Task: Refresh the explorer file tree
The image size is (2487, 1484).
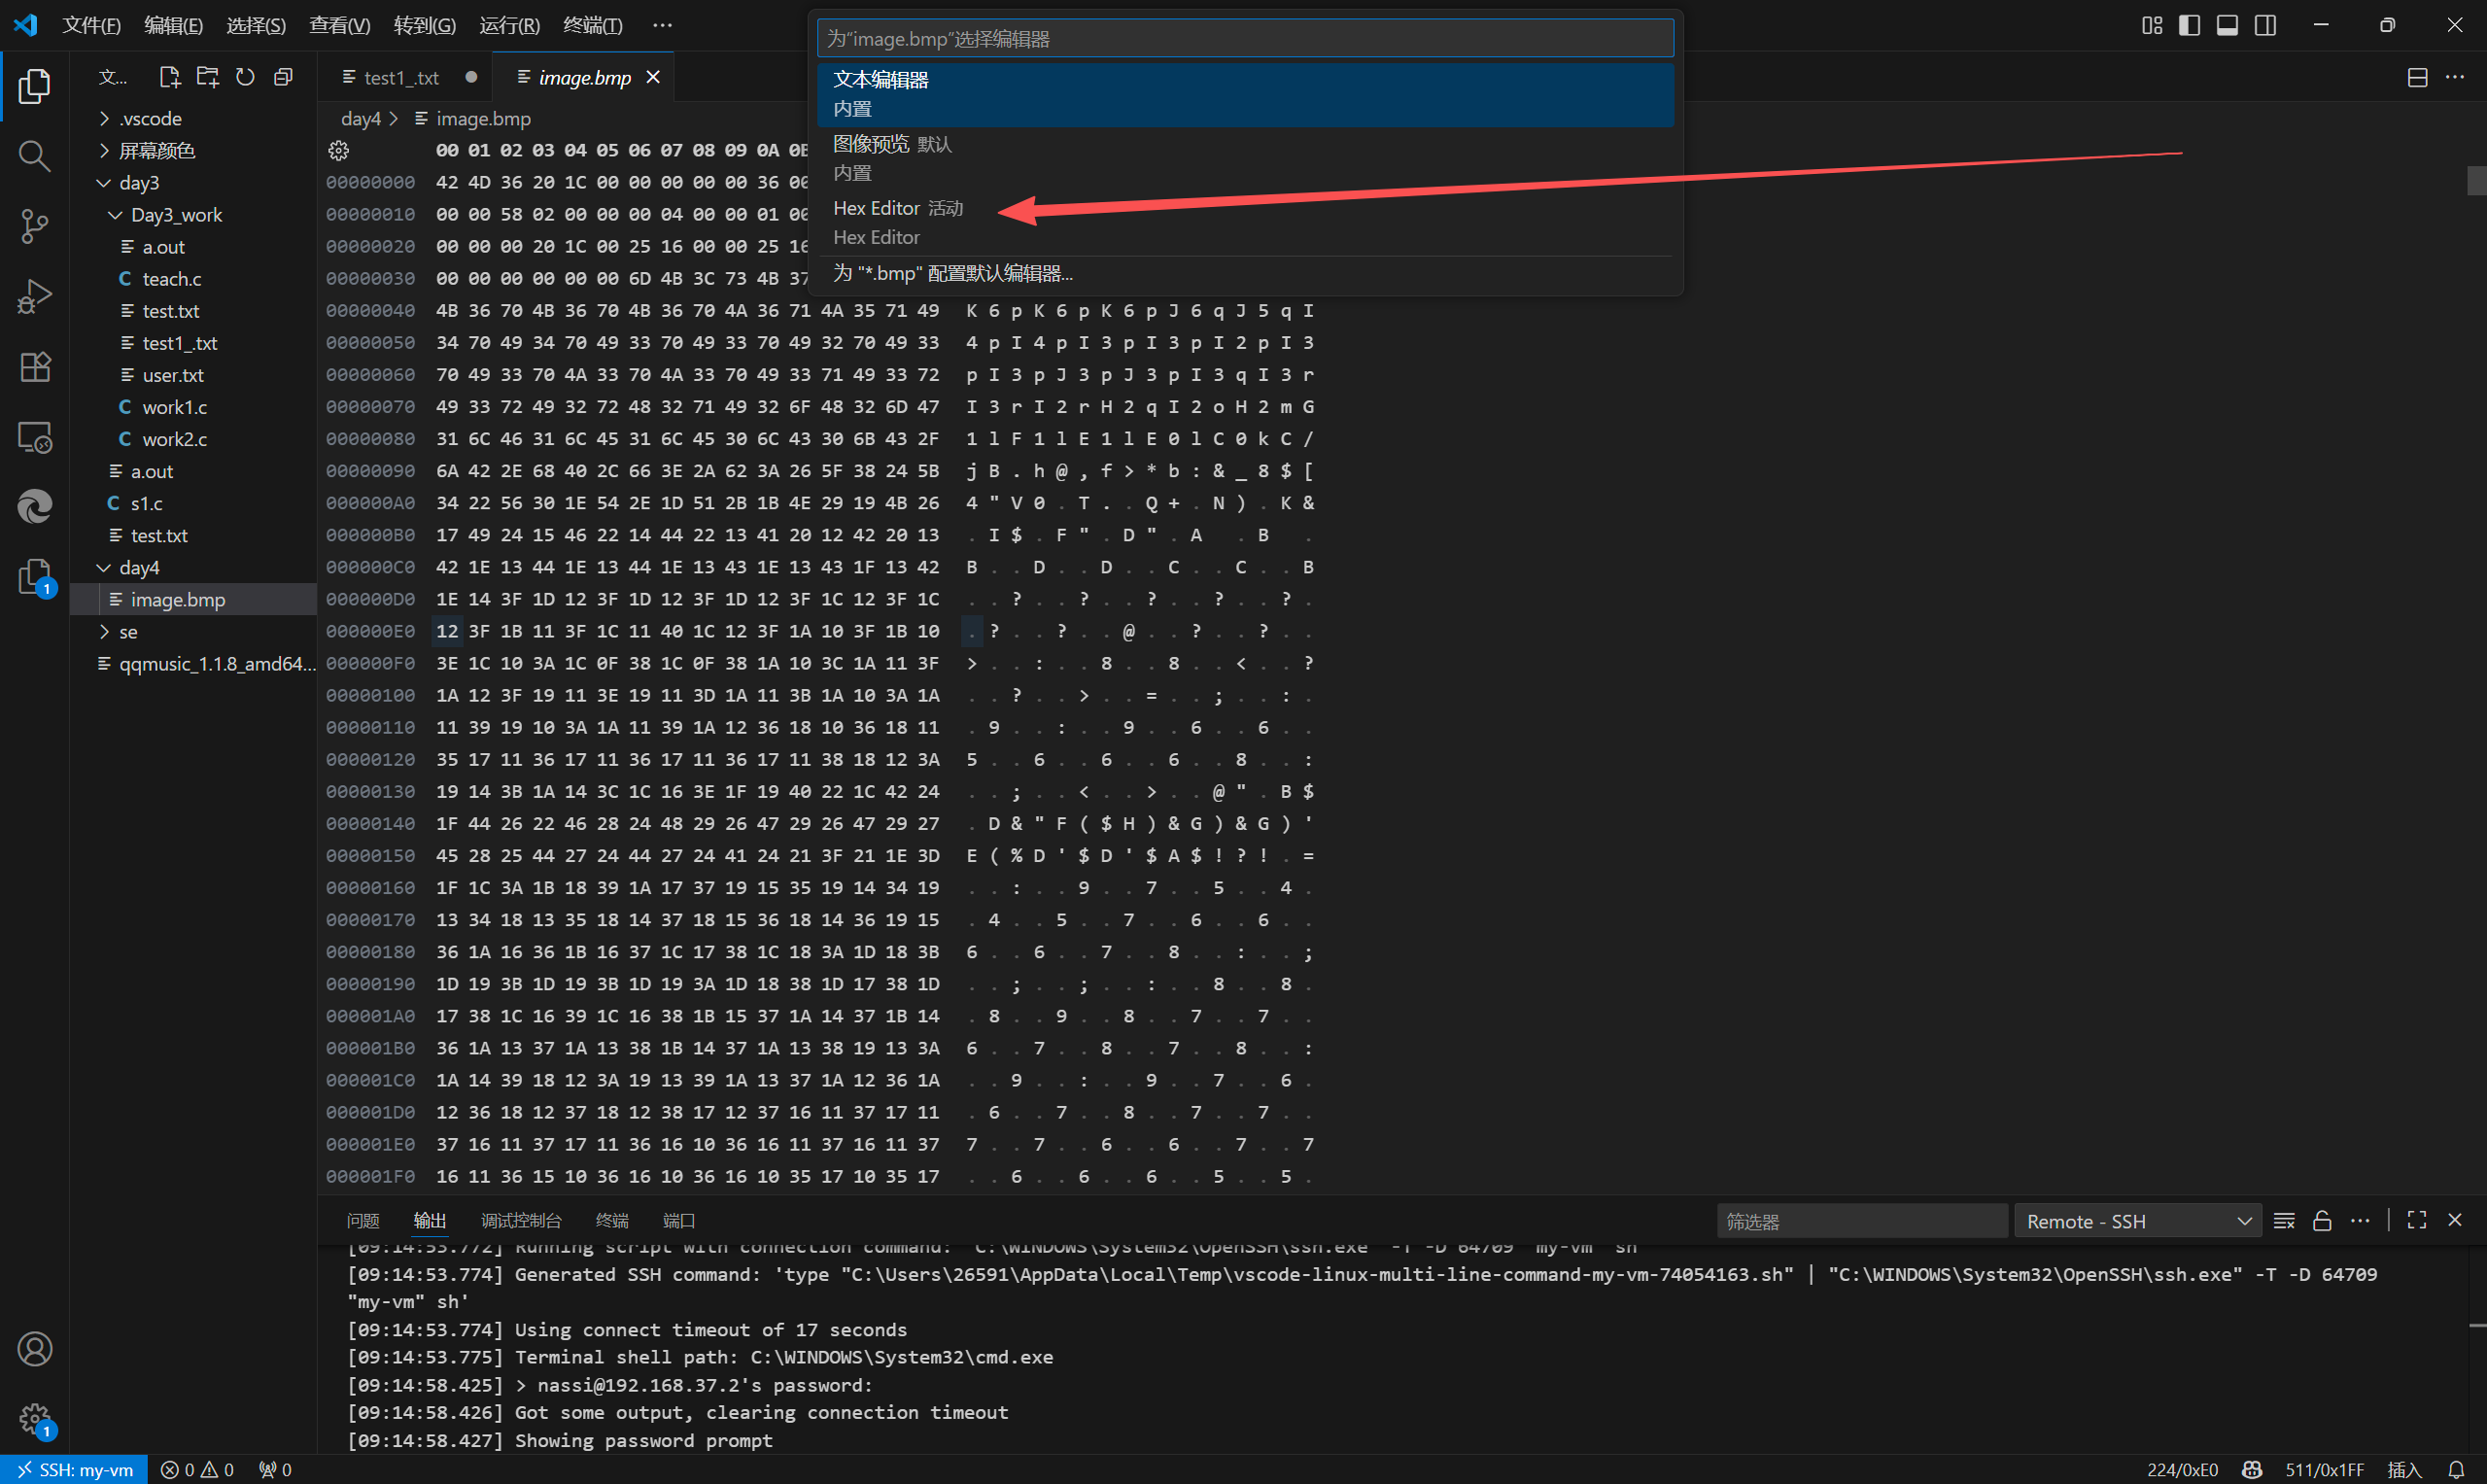Action: (x=245, y=77)
